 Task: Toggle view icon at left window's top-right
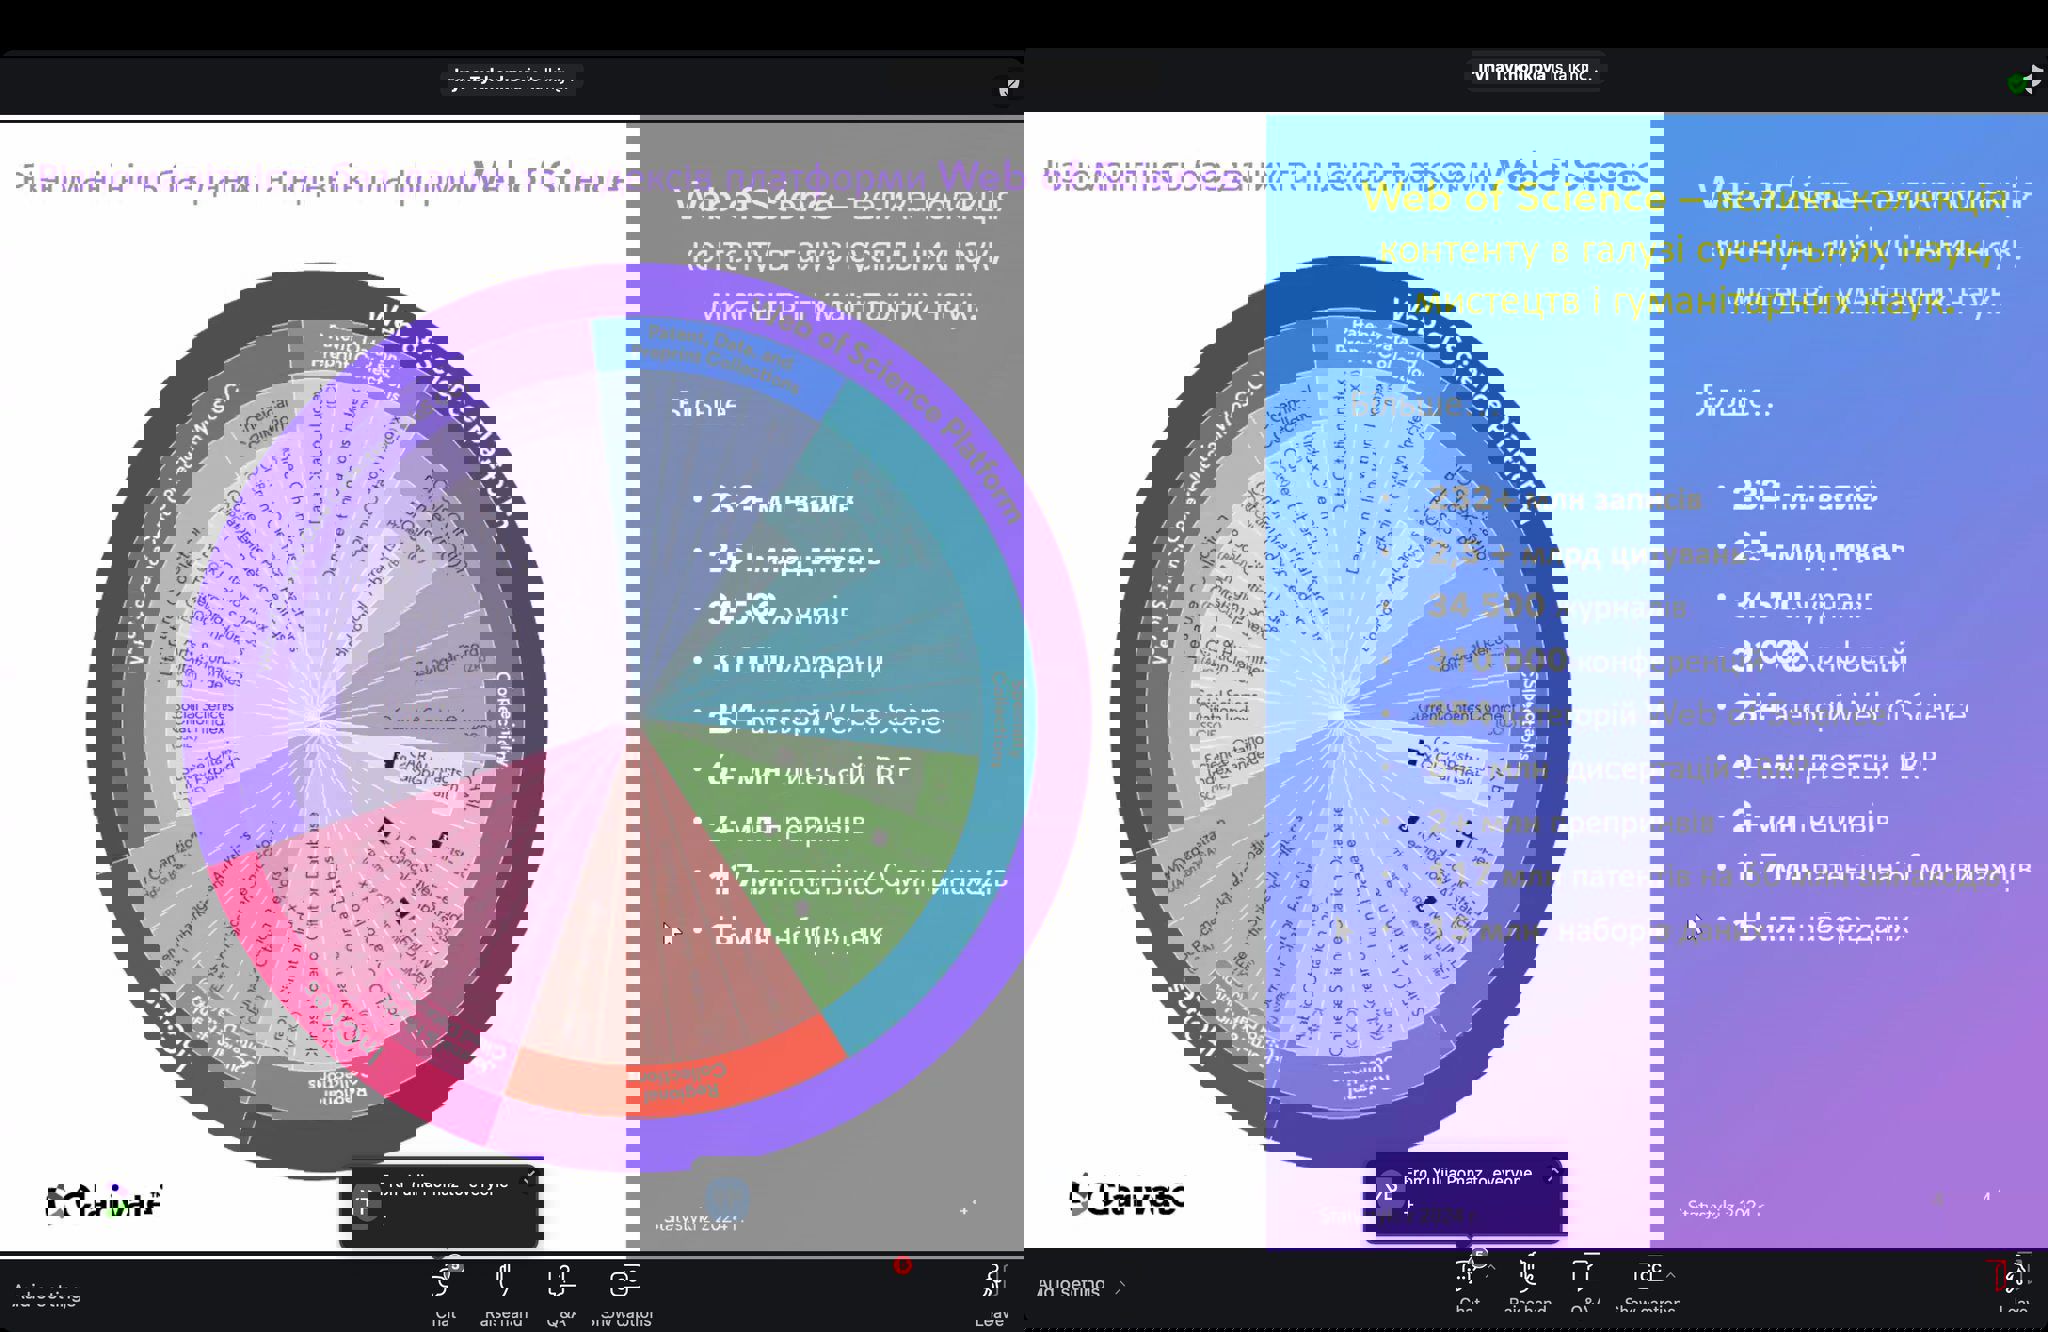1008,87
